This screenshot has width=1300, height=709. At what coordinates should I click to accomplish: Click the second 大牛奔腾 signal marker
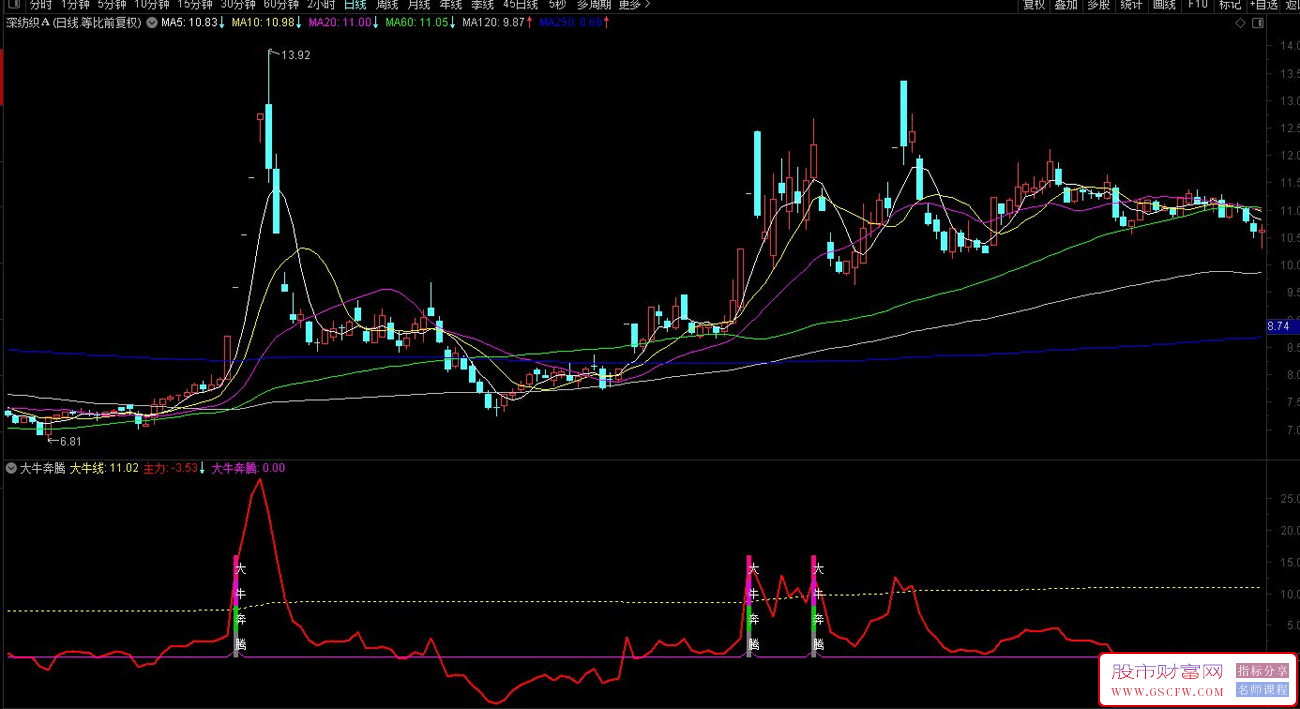[753, 606]
